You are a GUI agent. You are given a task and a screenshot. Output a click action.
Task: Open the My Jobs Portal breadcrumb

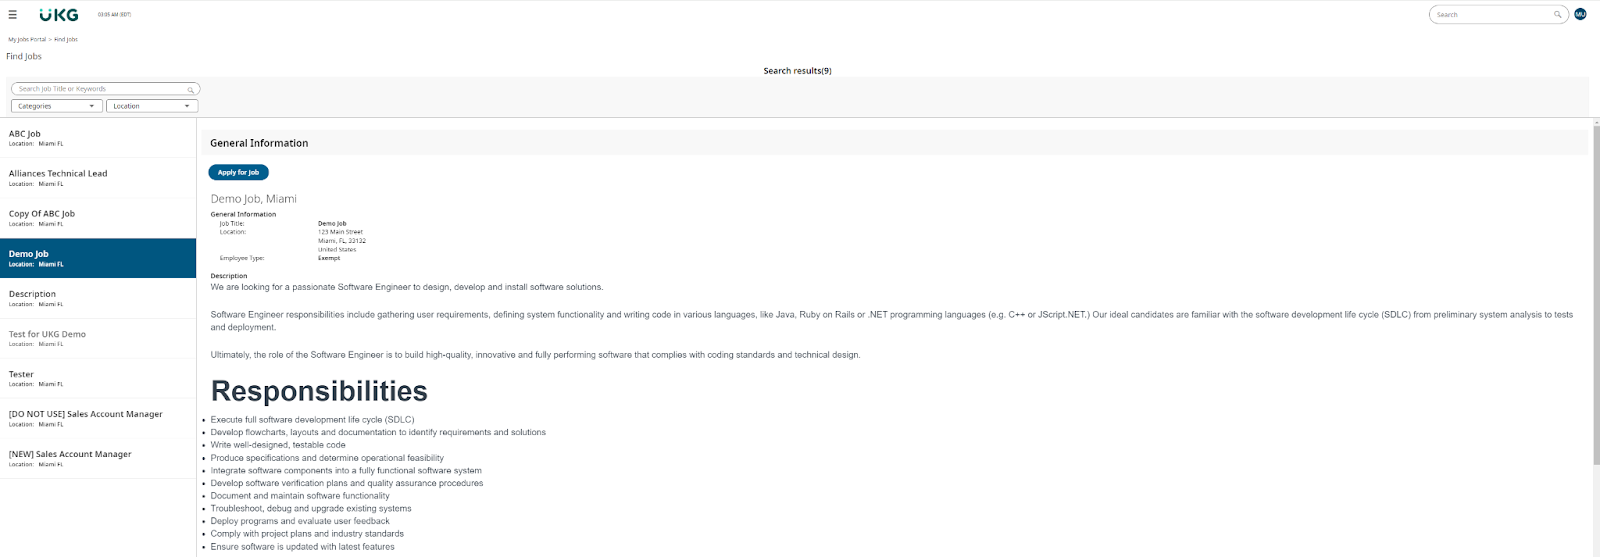pyautogui.click(x=27, y=40)
